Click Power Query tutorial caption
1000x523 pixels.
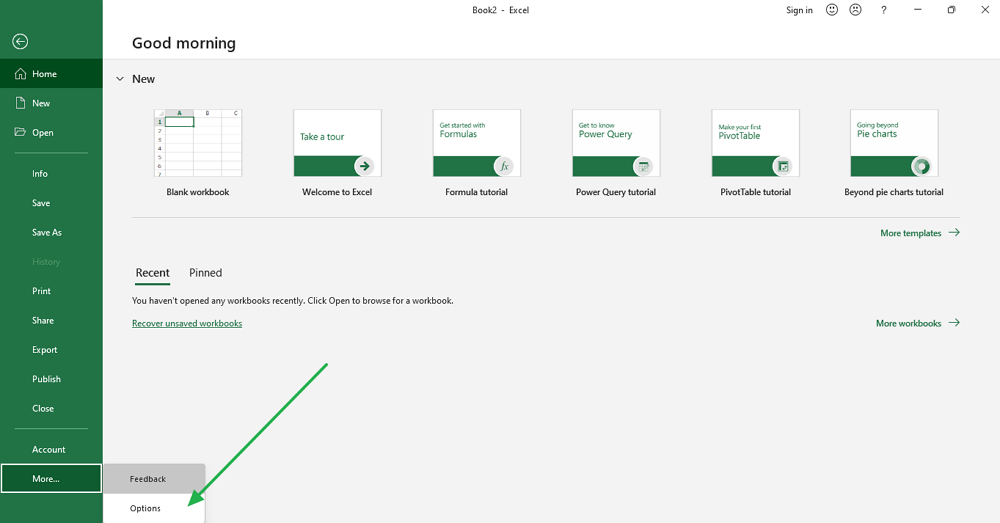pyautogui.click(x=616, y=192)
